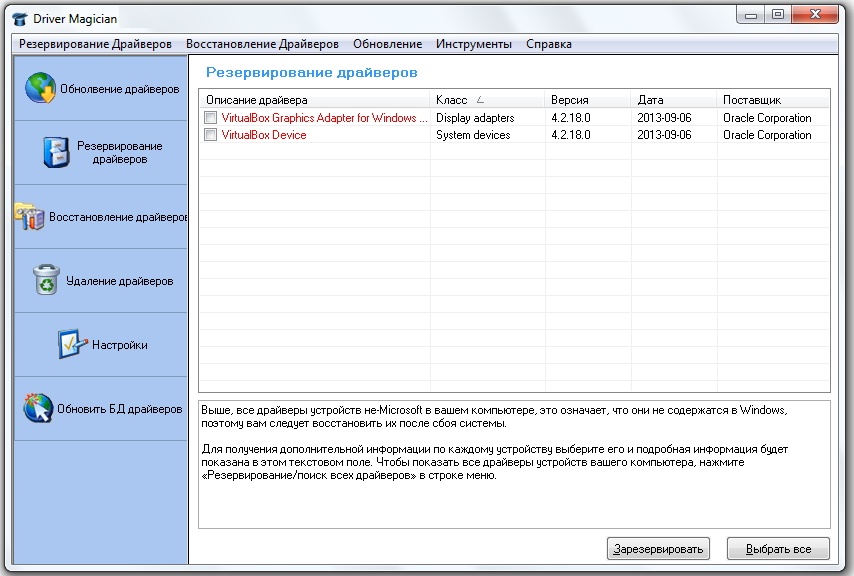Check the VirtualBox Device checkbox
This screenshot has height=576, width=854.
(x=210, y=135)
